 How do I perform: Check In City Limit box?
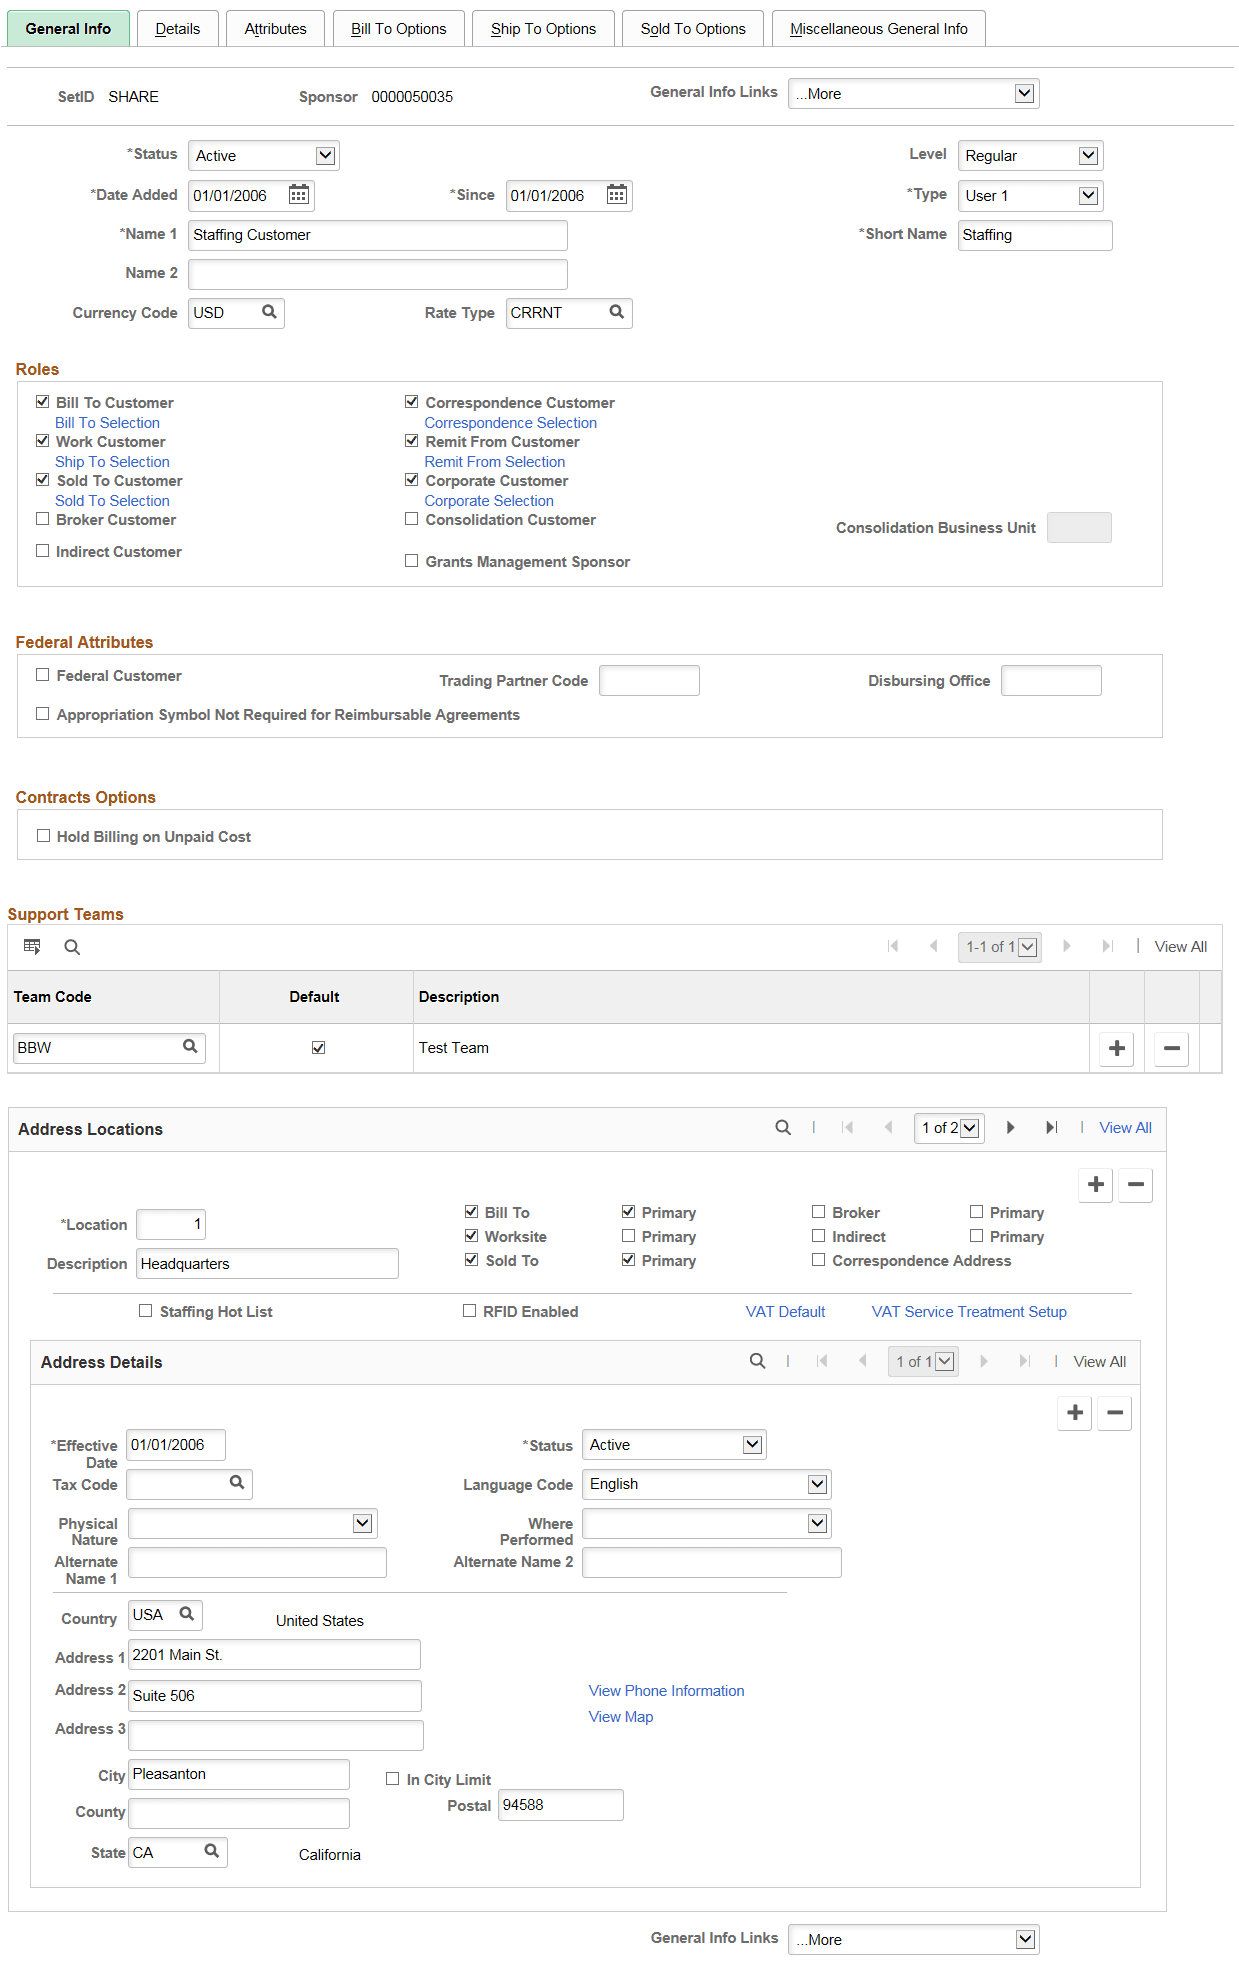click(393, 1779)
